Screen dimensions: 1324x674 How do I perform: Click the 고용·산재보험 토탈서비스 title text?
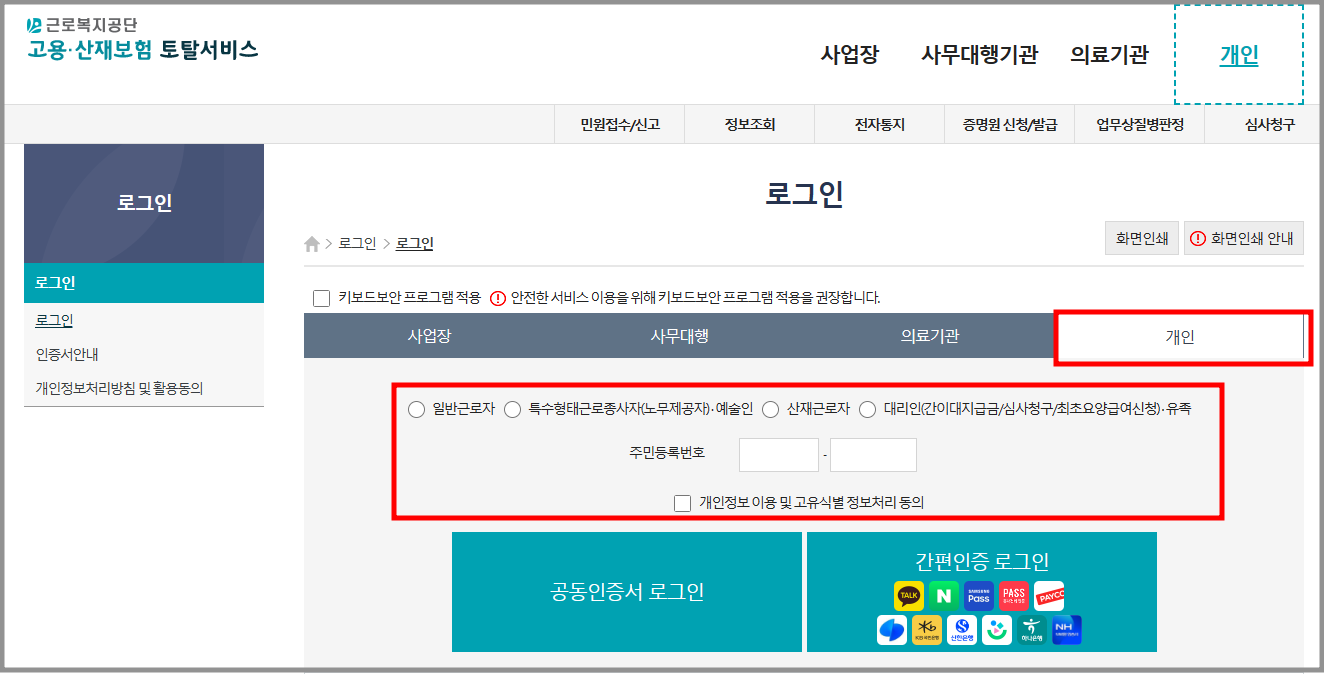coord(143,49)
